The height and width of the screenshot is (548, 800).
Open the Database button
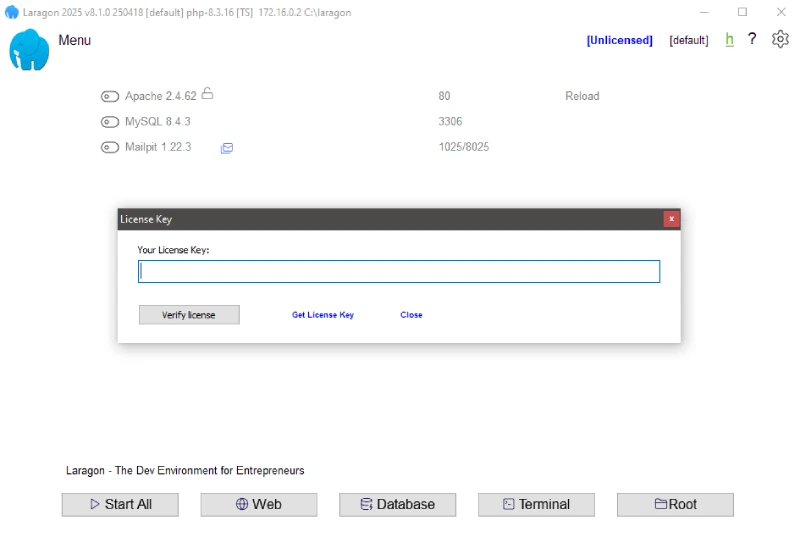tap(397, 505)
